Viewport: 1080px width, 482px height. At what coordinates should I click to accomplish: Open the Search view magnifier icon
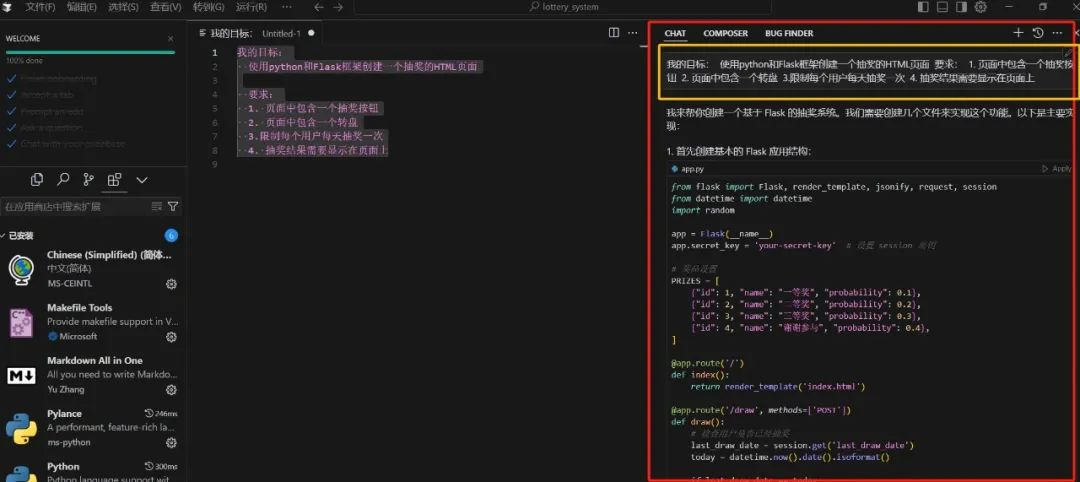(x=63, y=180)
